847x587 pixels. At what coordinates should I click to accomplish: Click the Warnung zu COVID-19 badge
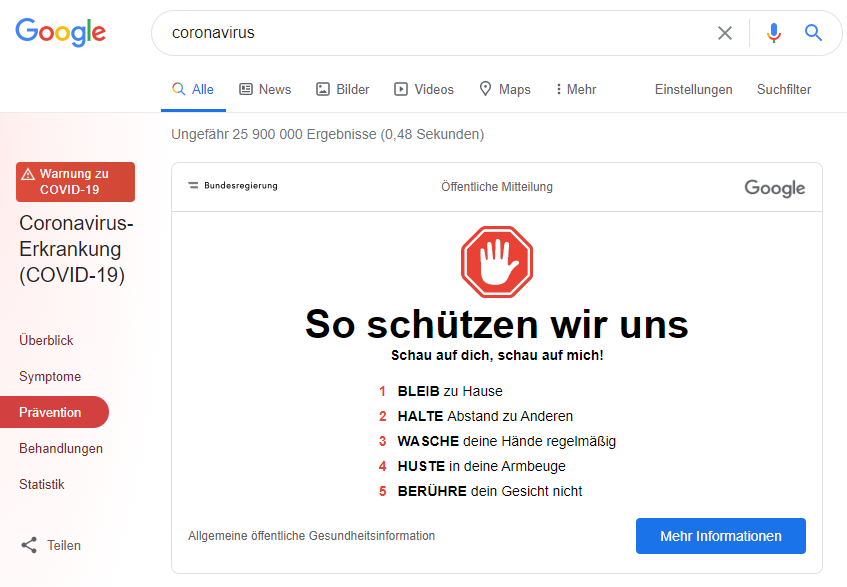click(x=76, y=182)
